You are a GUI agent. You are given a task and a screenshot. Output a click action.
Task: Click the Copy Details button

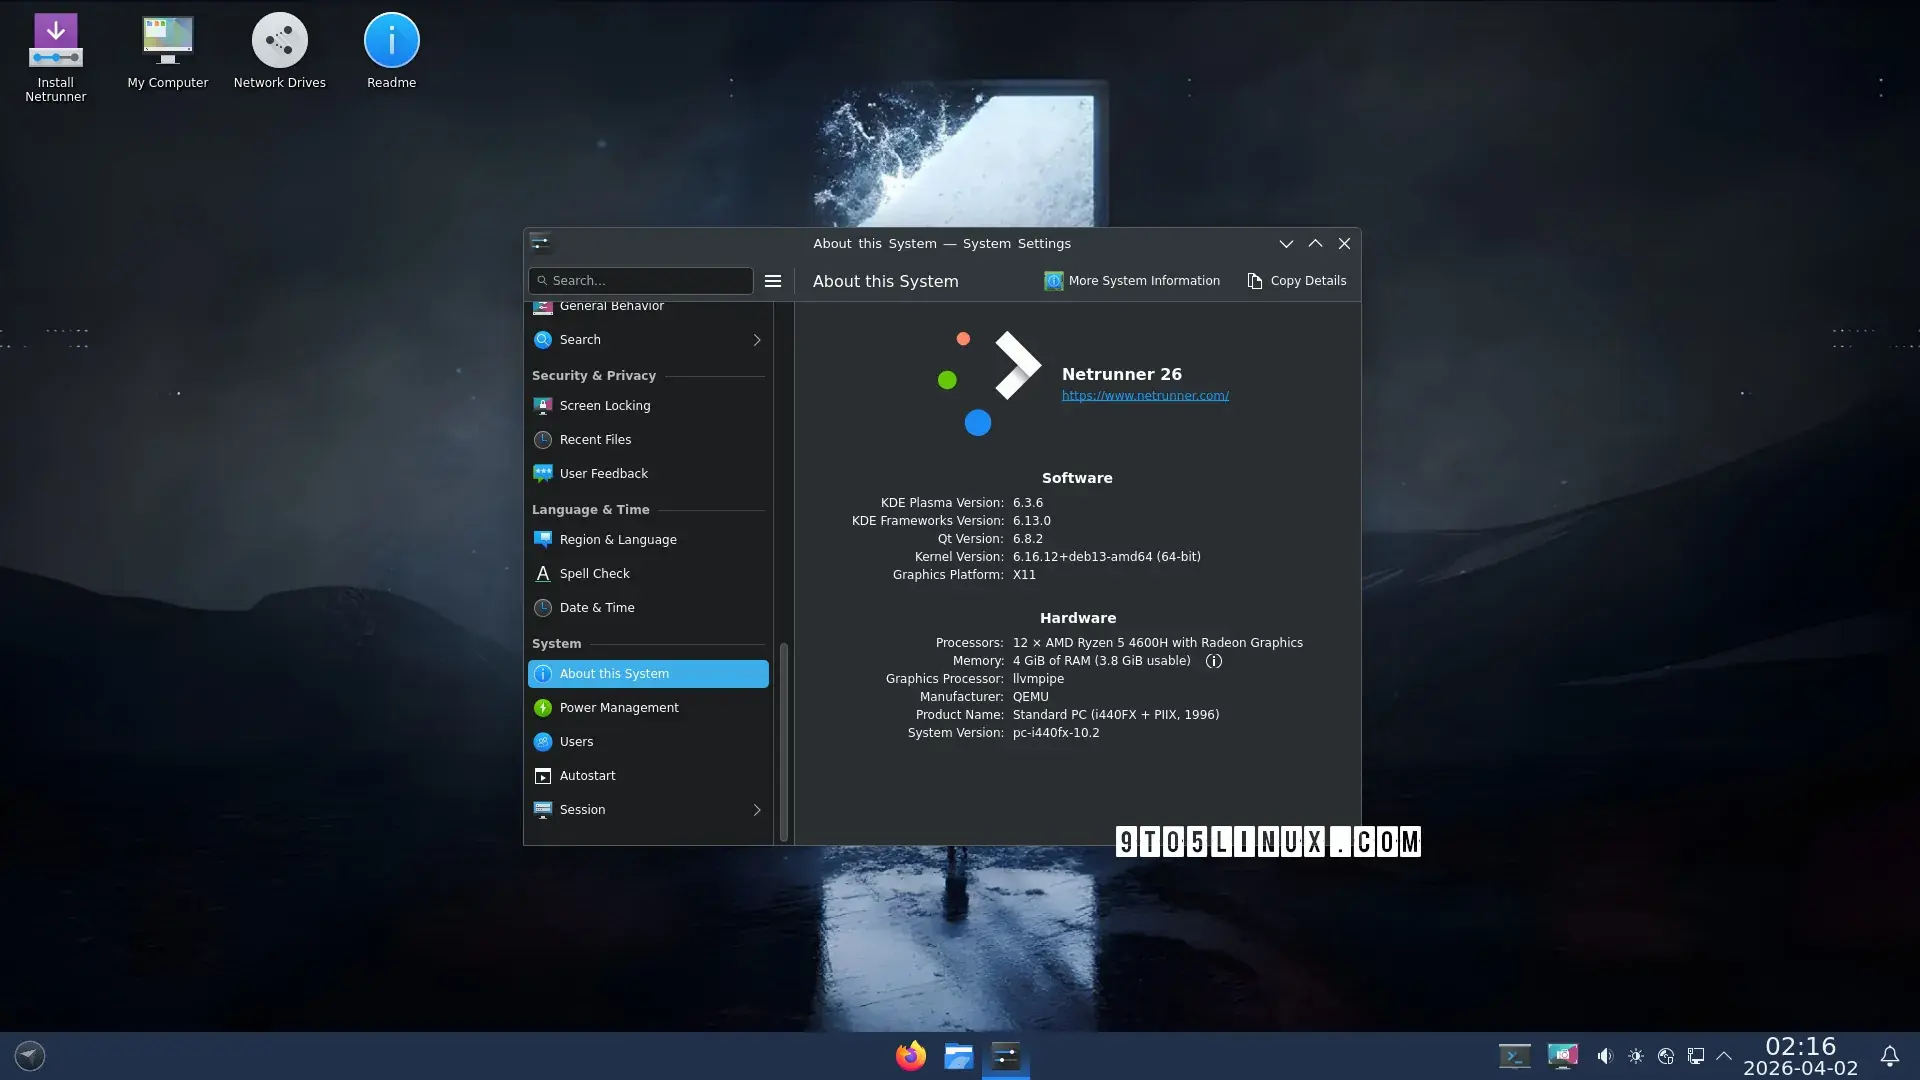pos(1296,281)
